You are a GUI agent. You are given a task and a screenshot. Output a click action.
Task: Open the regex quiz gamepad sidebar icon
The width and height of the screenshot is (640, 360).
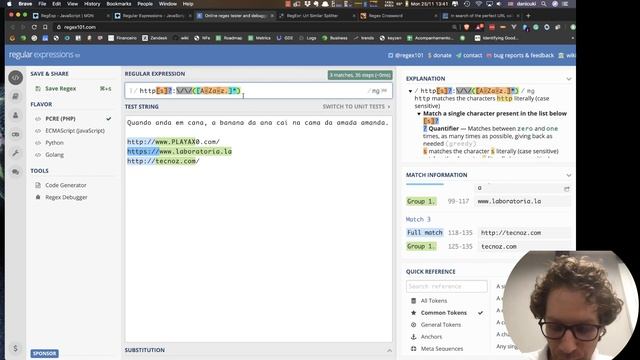(x=16, y=134)
